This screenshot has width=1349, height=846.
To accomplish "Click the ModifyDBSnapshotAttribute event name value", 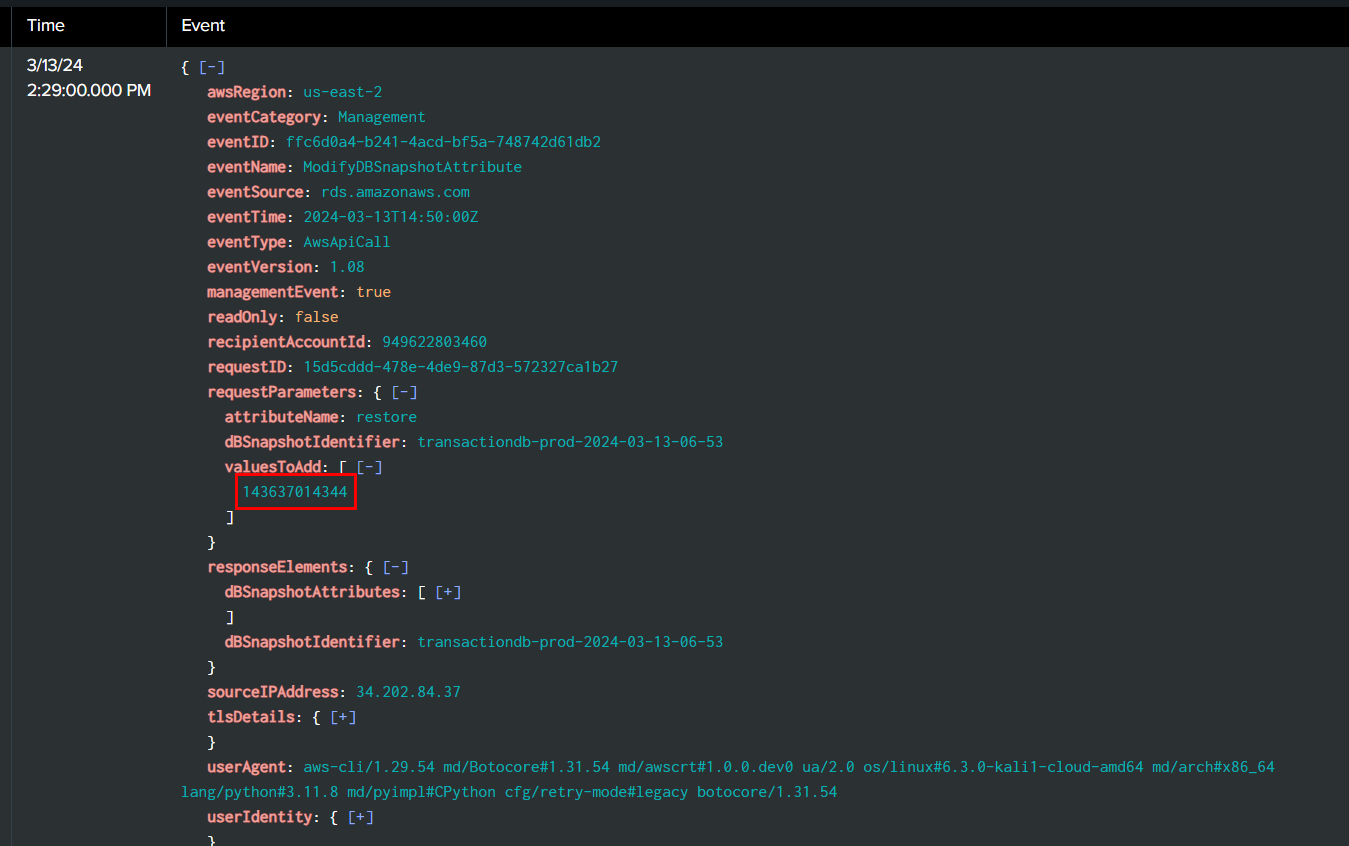I will tap(412, 167).
